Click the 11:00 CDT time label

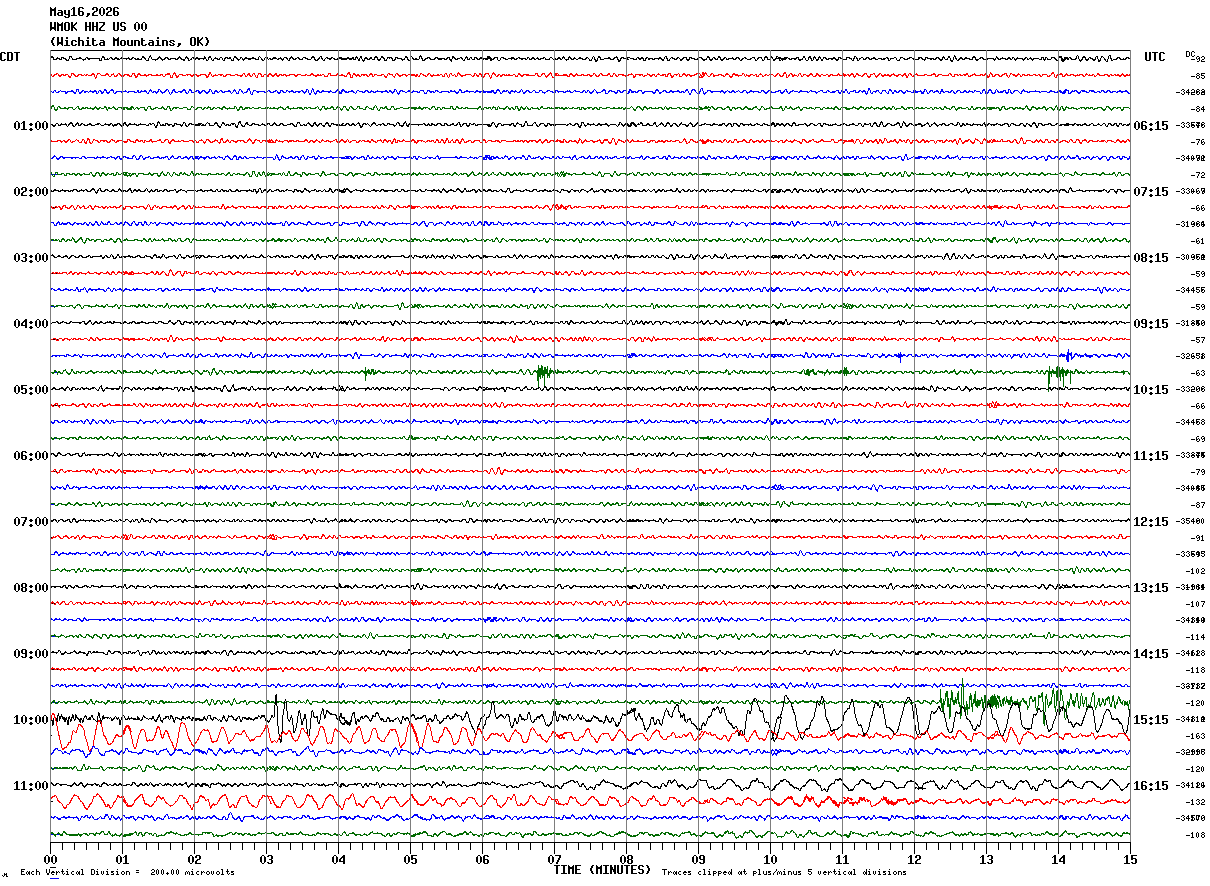tap(30, 786)
